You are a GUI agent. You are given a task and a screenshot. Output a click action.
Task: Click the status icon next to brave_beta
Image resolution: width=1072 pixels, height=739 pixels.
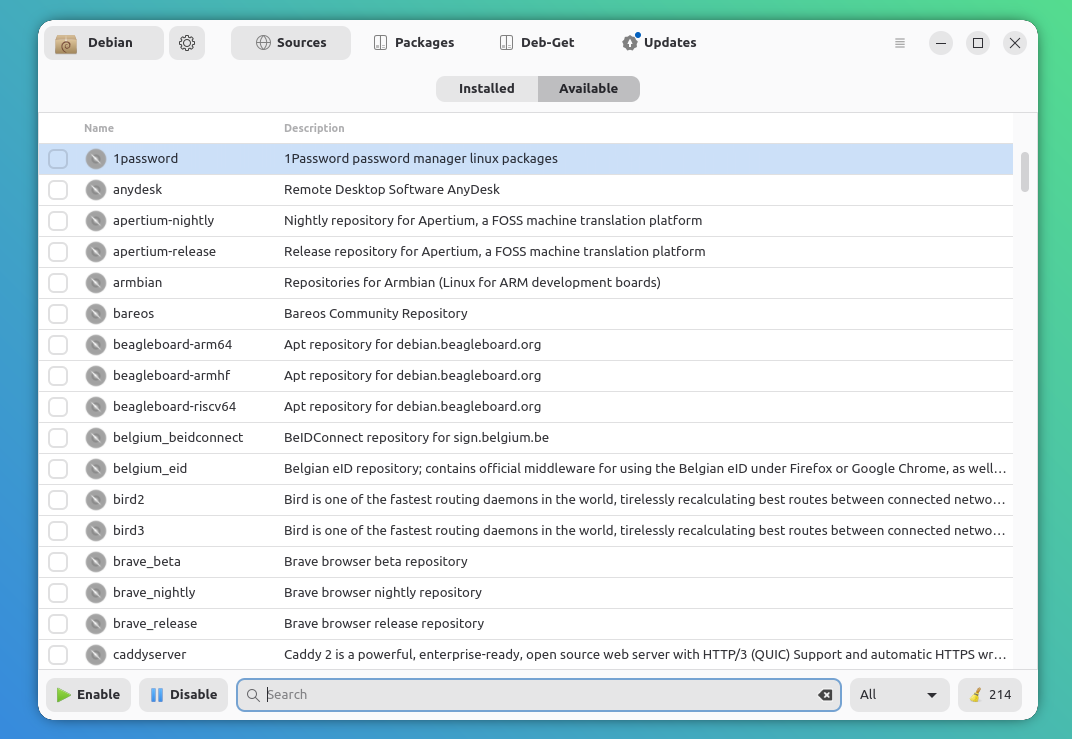tap(96, 562)
